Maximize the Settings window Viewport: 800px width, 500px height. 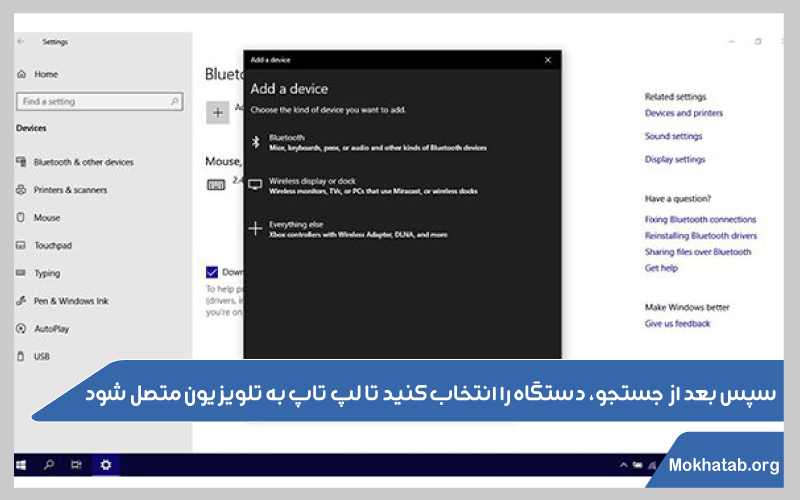(758, 42)
